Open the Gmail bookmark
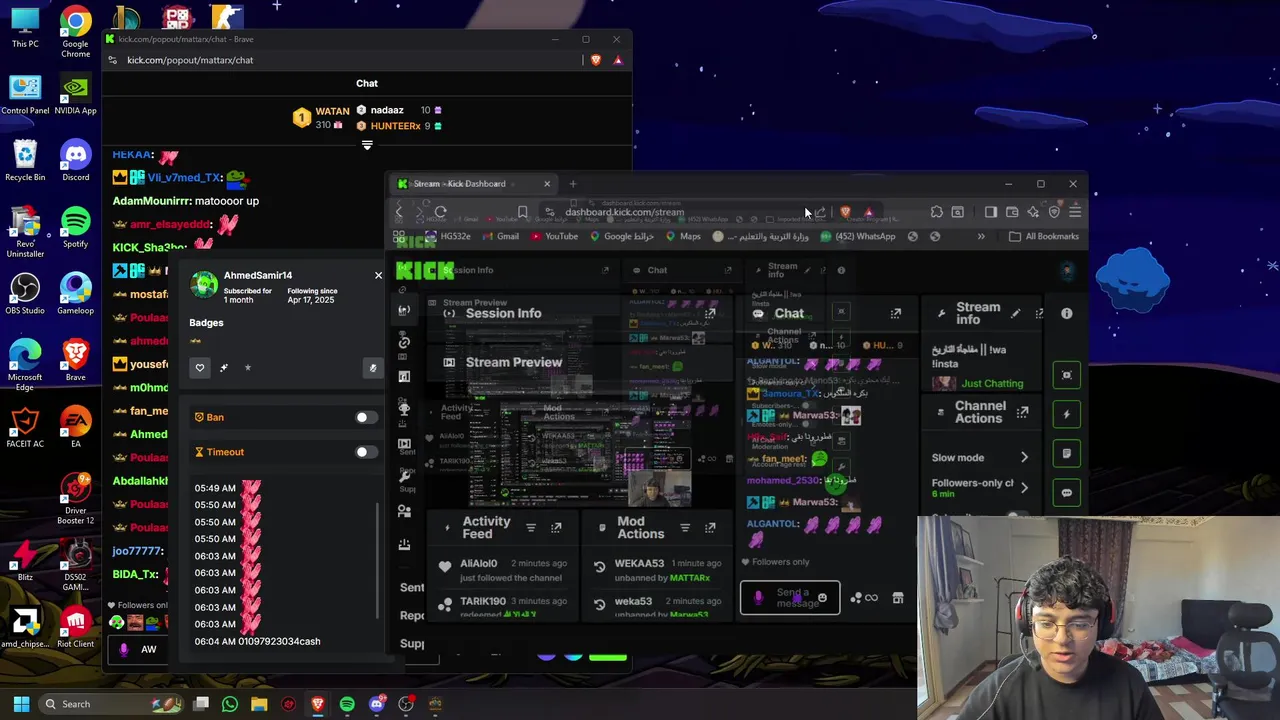This screenshot has height=720, width=1280. tap(500, 237)
